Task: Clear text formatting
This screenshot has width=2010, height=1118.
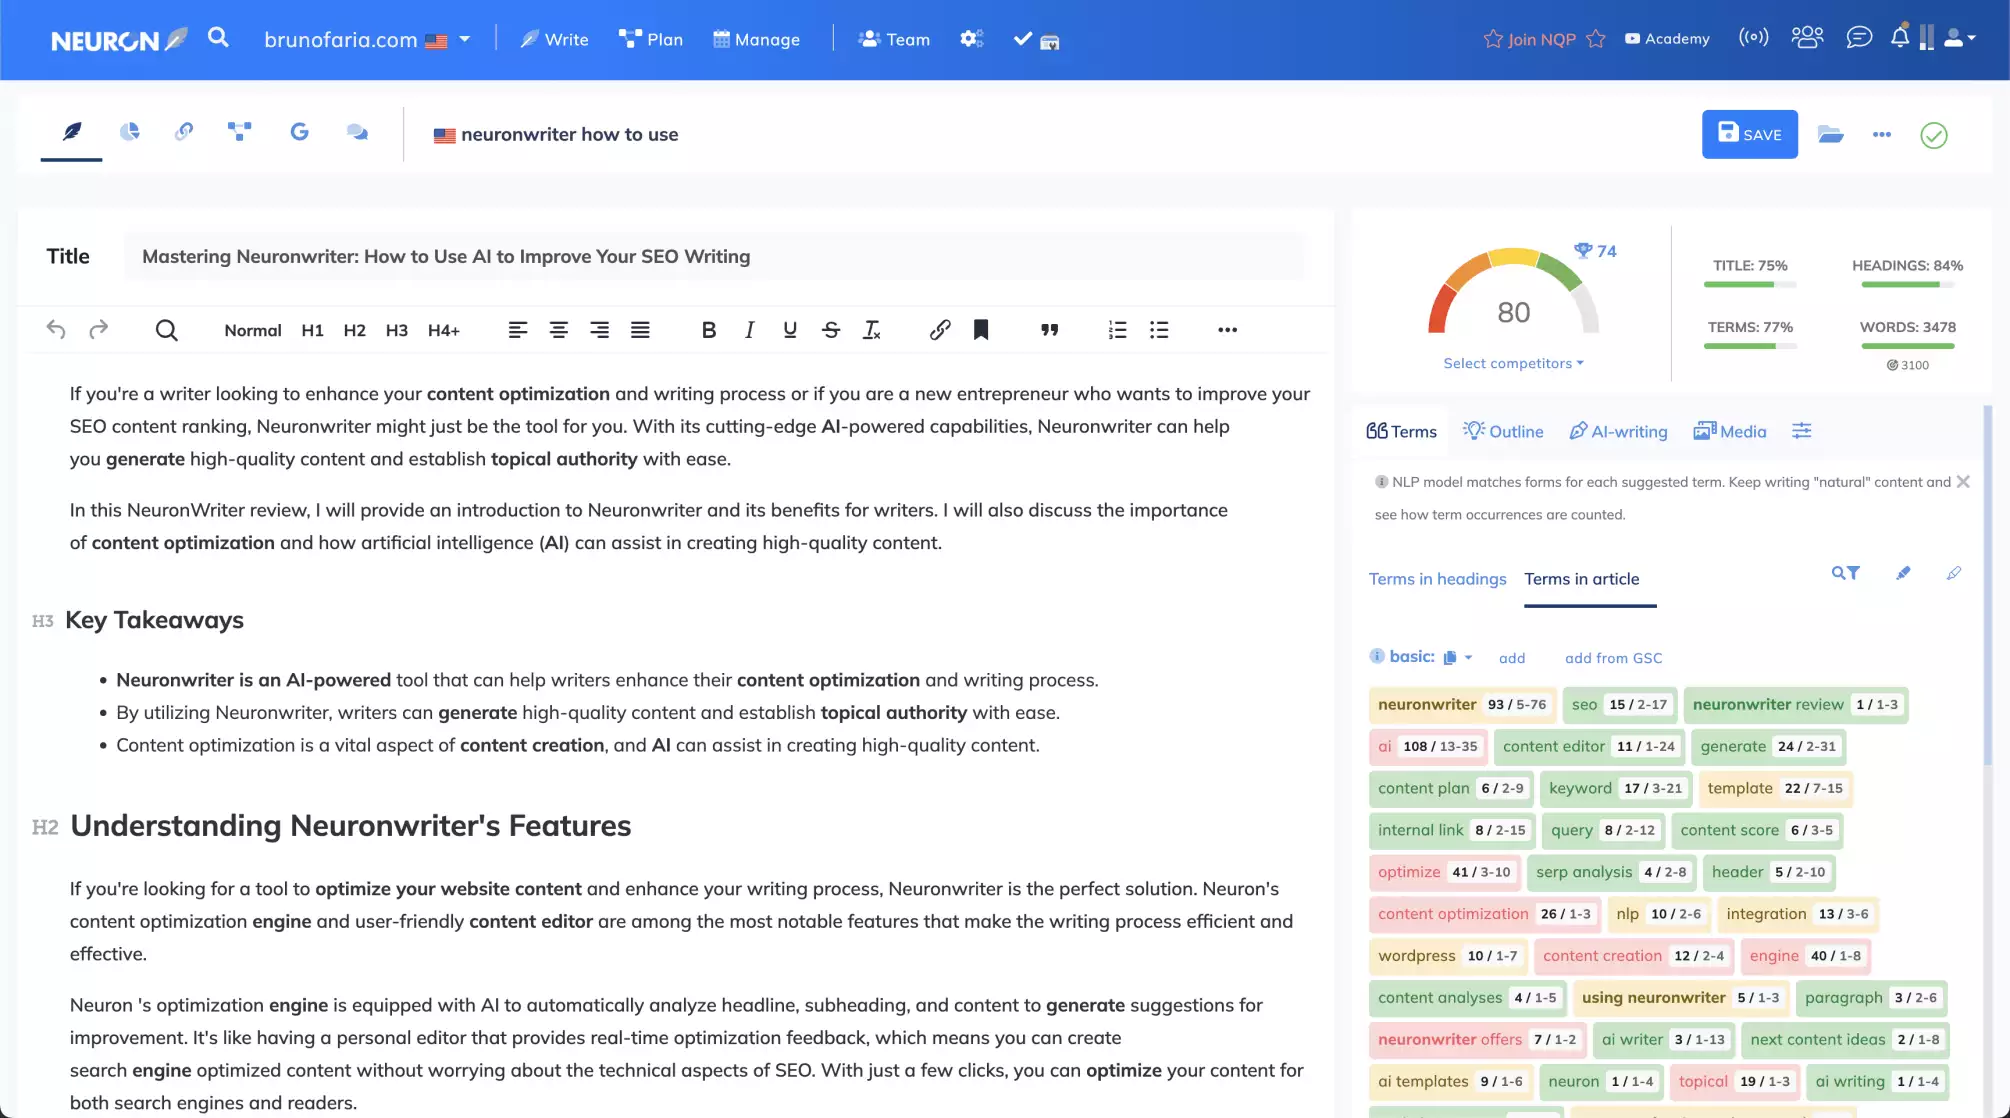Action: click(x=872, y=330)
